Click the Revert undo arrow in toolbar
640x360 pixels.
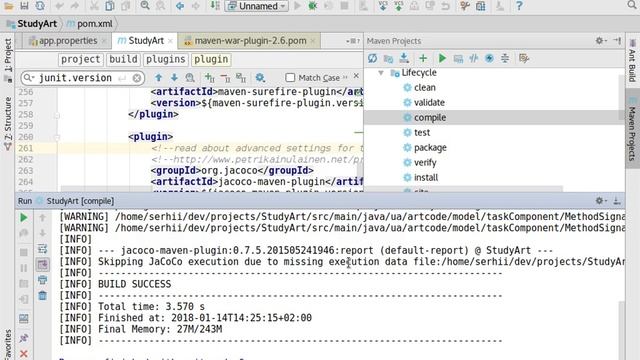(445, 6)
